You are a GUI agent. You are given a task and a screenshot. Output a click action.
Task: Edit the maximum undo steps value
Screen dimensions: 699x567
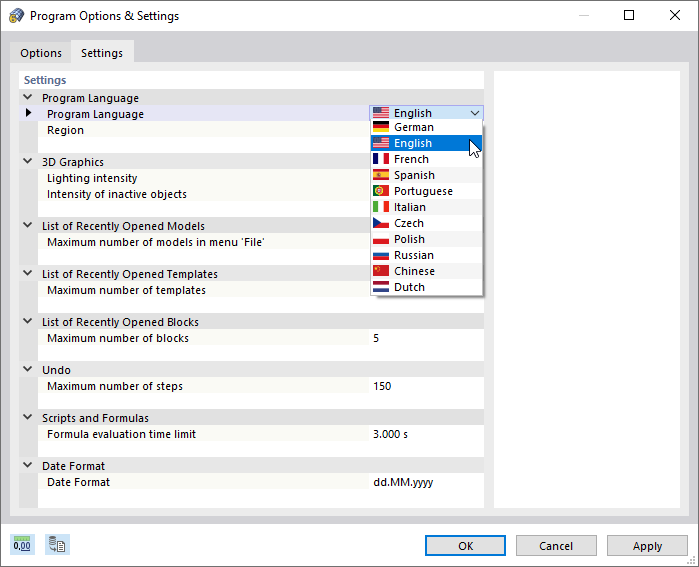click(x=424, y=386)
